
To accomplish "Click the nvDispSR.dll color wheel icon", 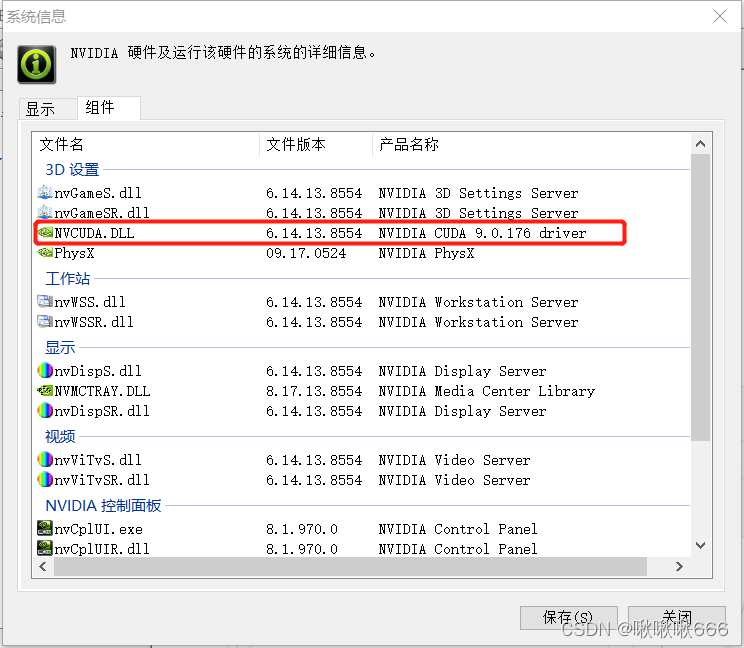I will 45,410.
